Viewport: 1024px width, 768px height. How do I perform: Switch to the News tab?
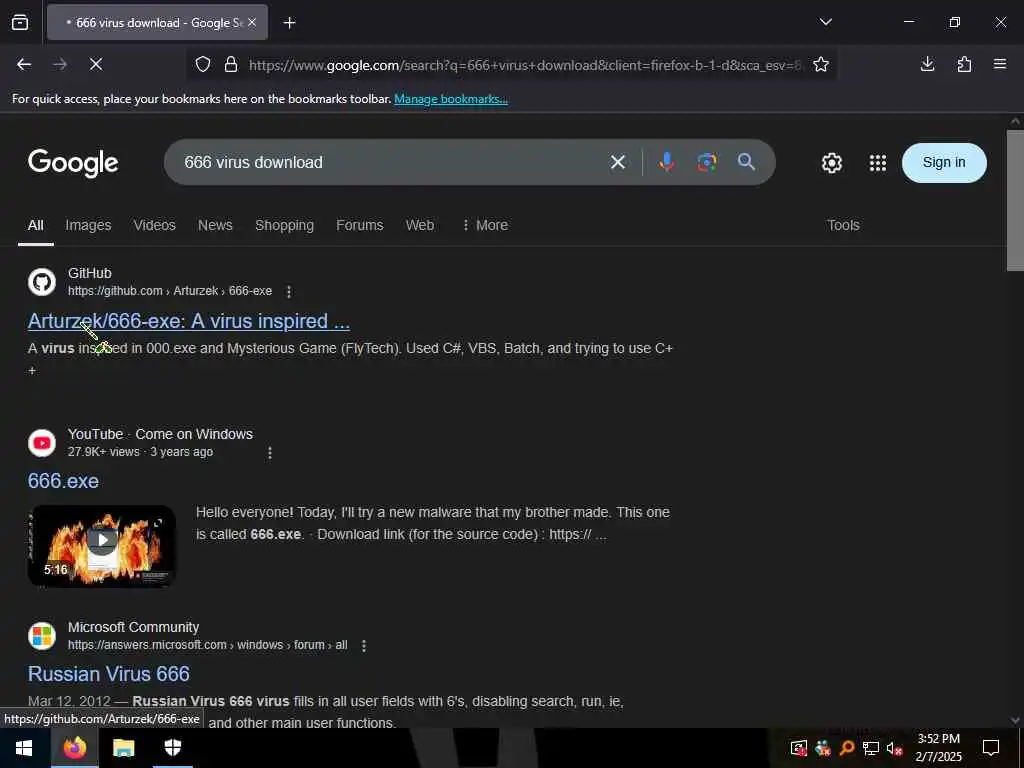point(215,225)
